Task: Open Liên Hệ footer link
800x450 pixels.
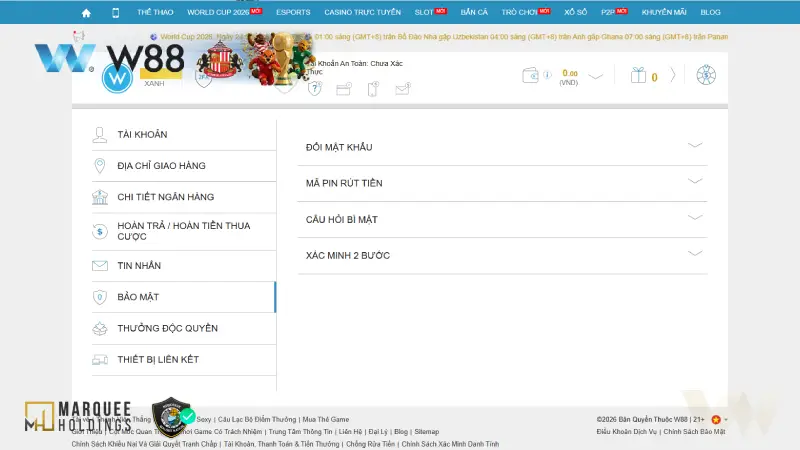Action: [351, 432]
